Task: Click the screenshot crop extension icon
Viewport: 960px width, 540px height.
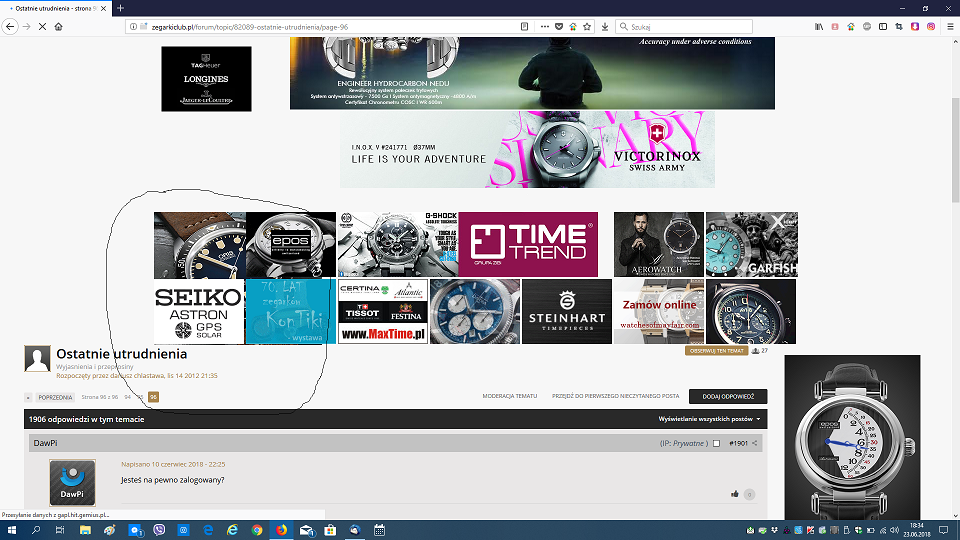Action: [899, 27]
